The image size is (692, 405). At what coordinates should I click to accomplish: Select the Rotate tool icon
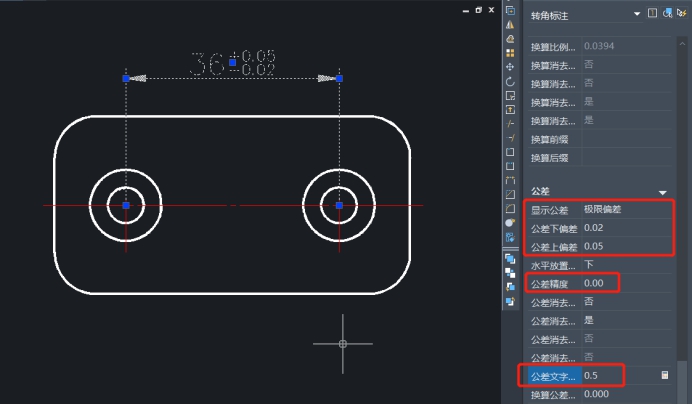pyautogui.click(x=510, y=81)
